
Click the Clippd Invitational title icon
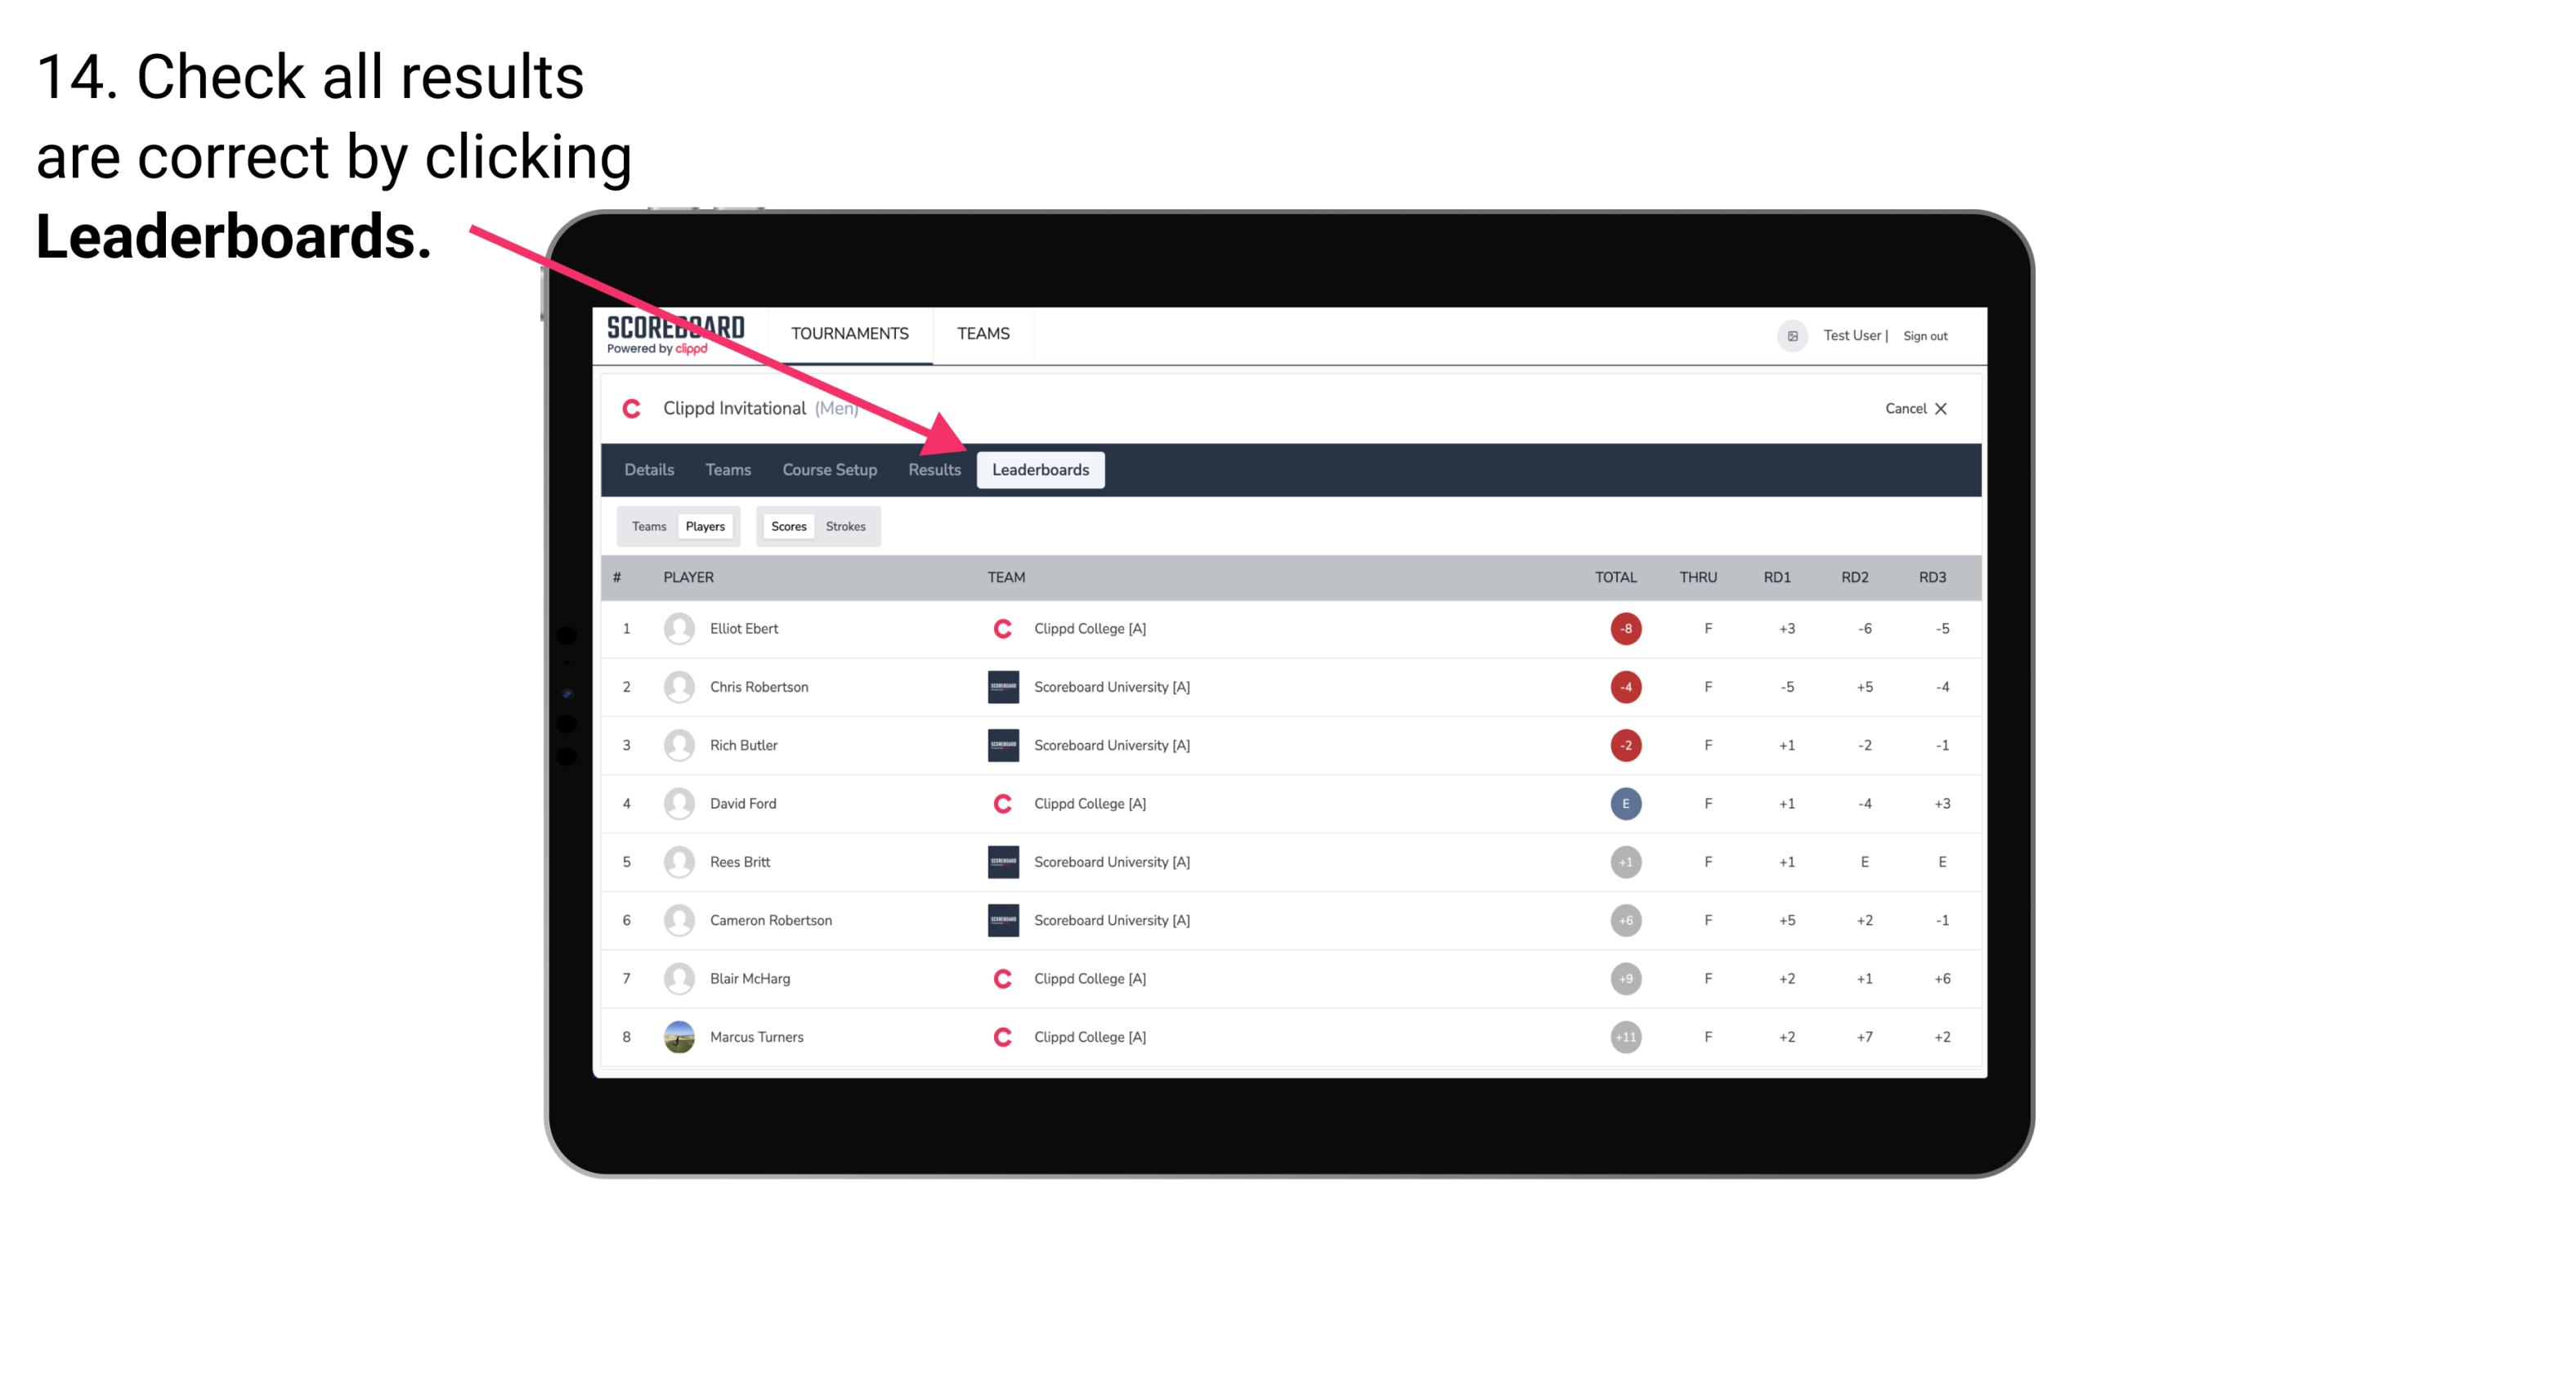pyautogui.click(x=633, y=406)
